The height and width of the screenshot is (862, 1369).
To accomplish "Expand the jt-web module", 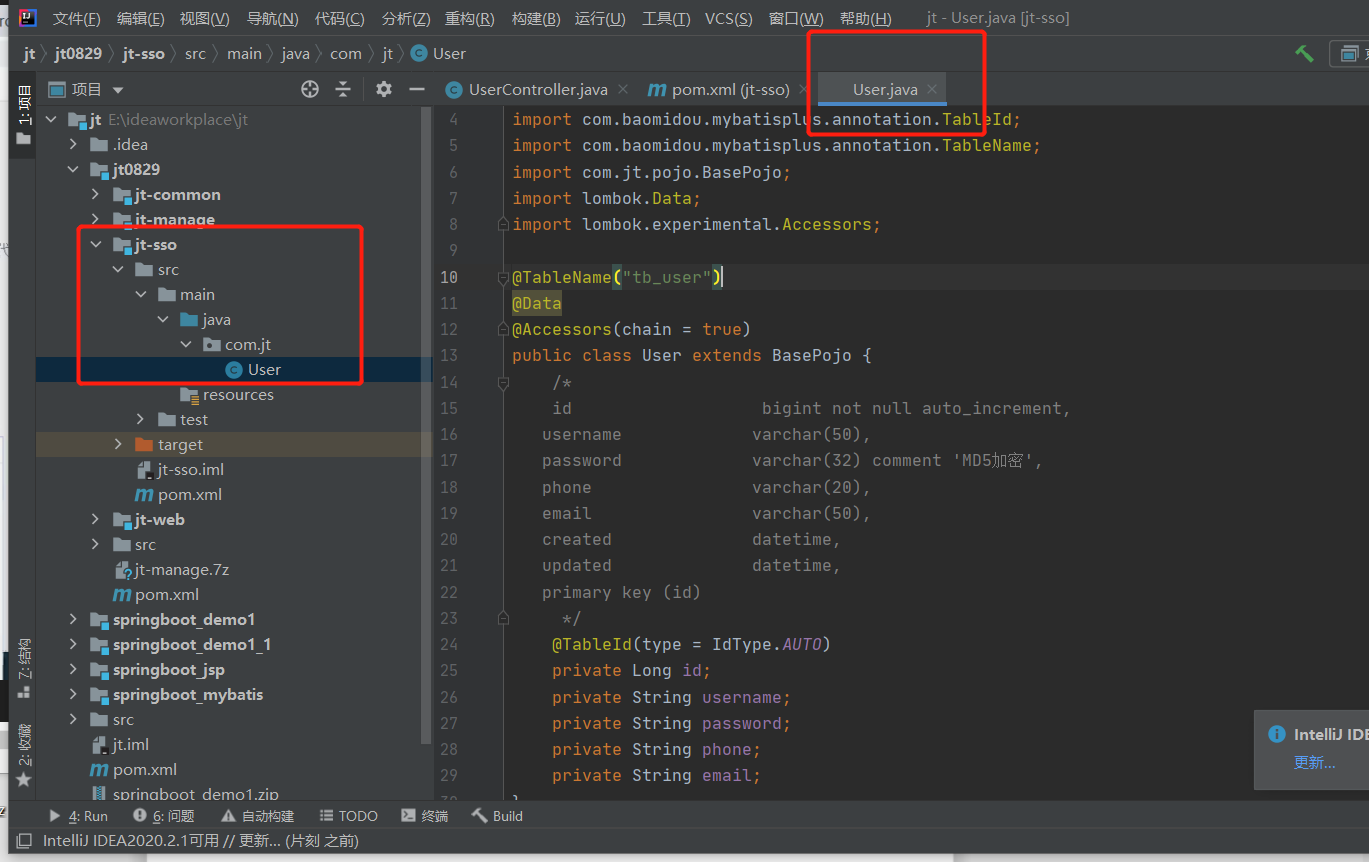I will pyautogui.click(x=96, y=520).
